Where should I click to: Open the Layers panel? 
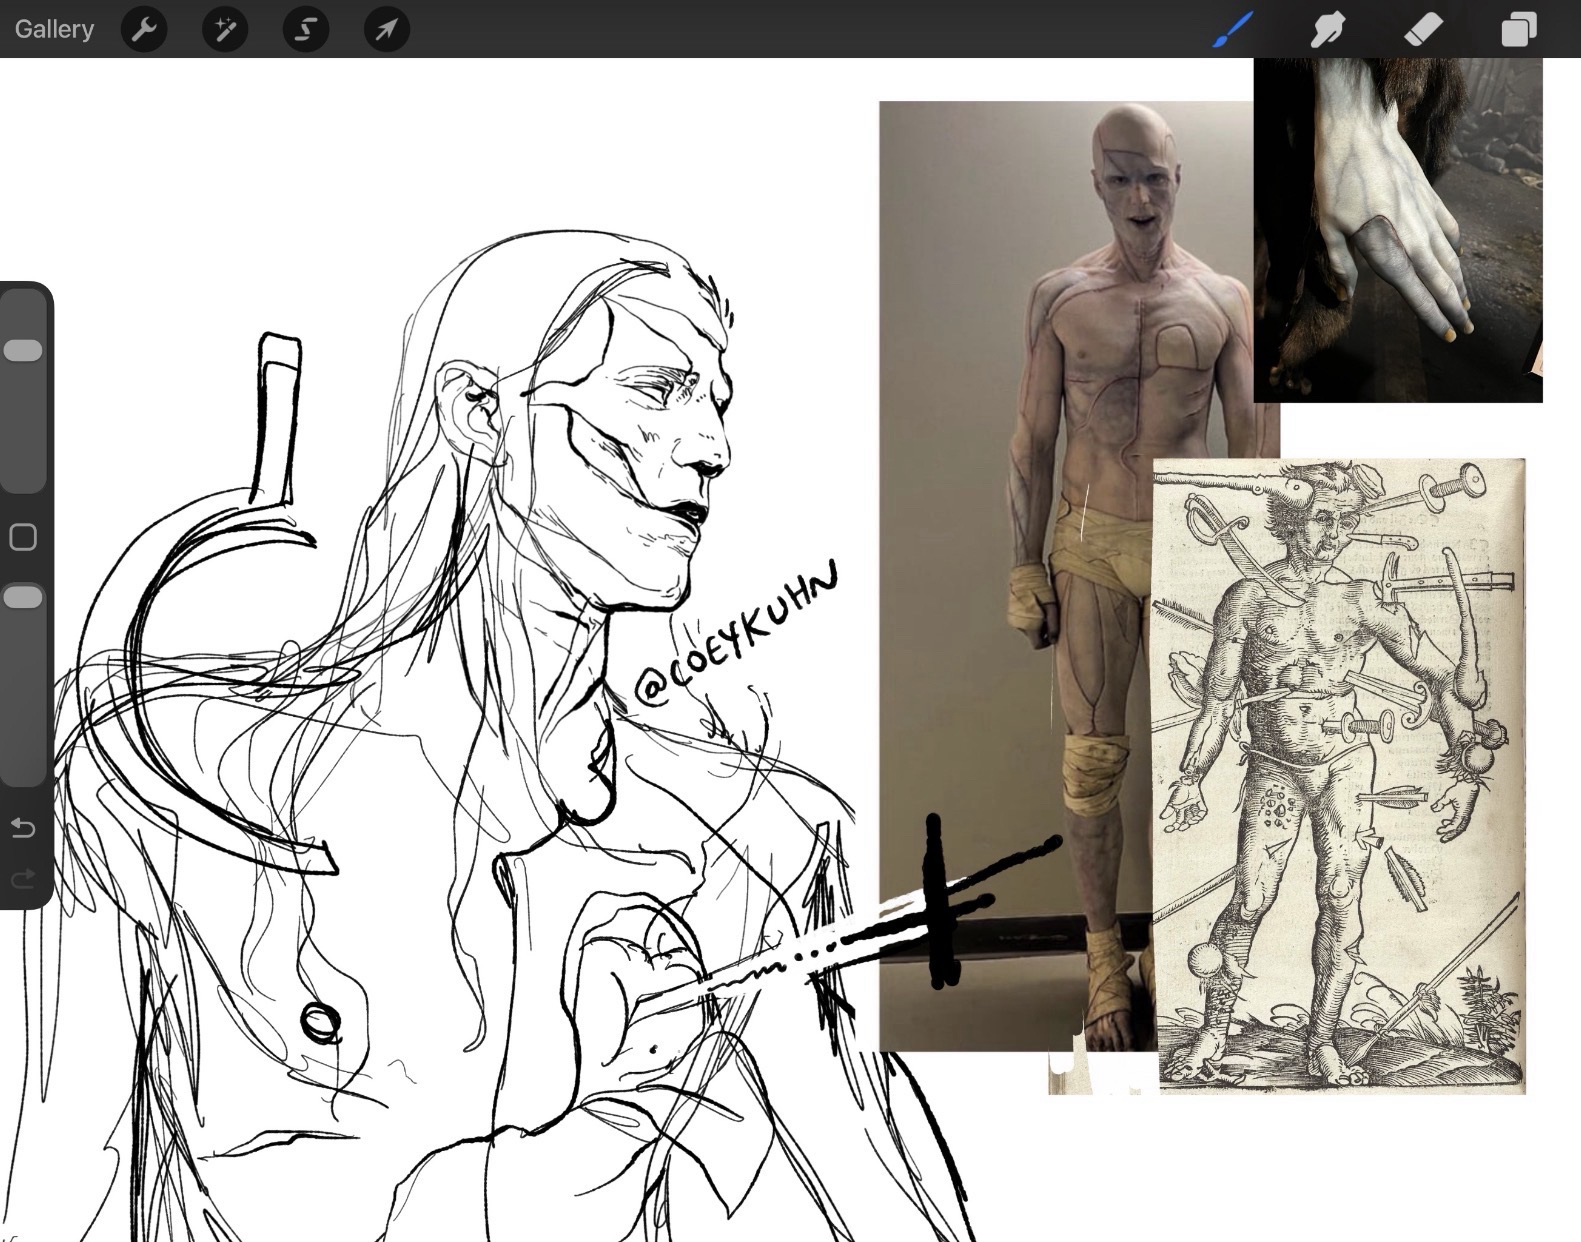[1518, 30]
